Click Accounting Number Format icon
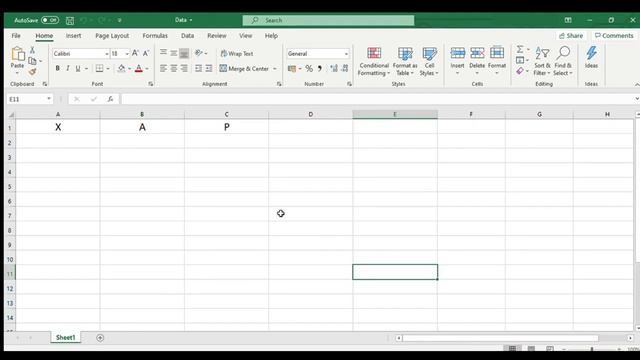This screenshot has width=640, height=360. (292, 69)
